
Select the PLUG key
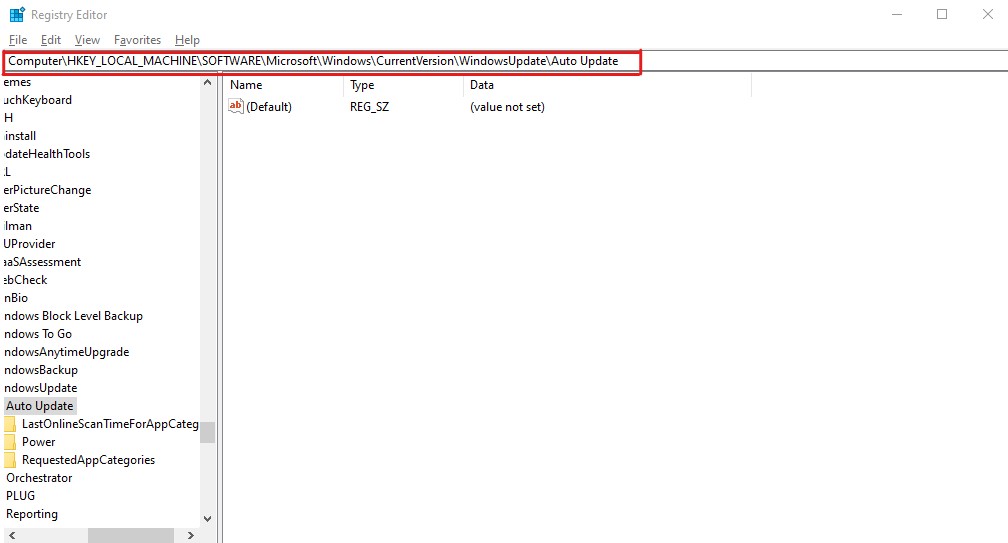click(x=21, y=495)
